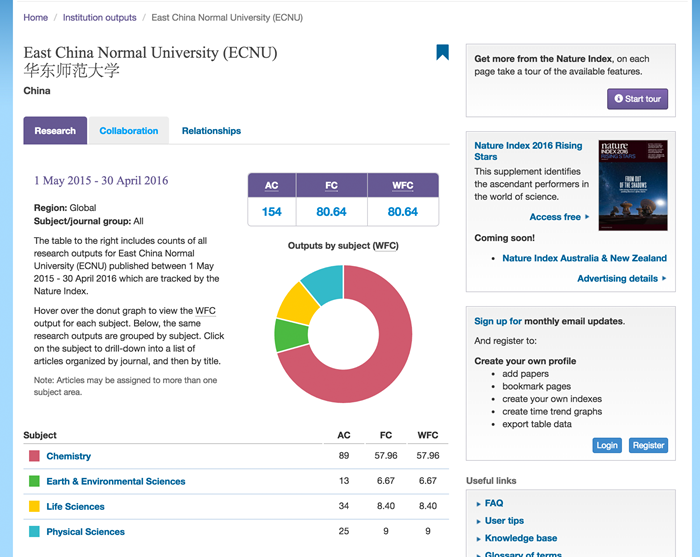Switch to the Collaboration tab
Viewport: 700px width, 557px height.
coord(128,131)
